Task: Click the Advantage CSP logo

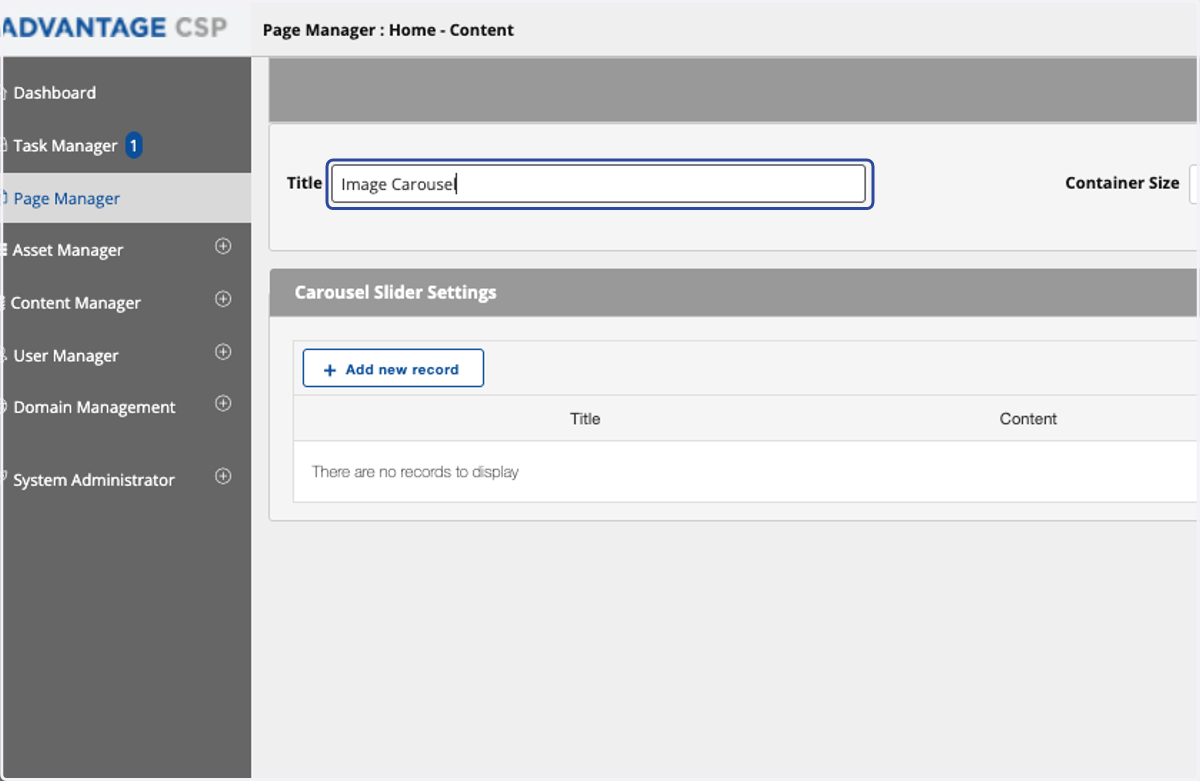Action: (x=114, y=27)
